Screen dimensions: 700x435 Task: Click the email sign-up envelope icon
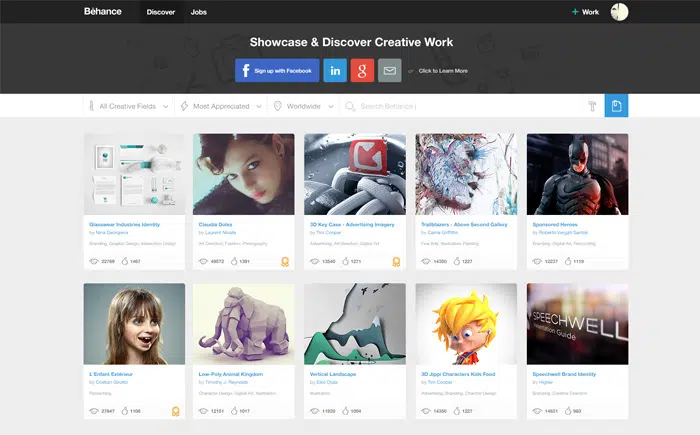click(390, 70)
